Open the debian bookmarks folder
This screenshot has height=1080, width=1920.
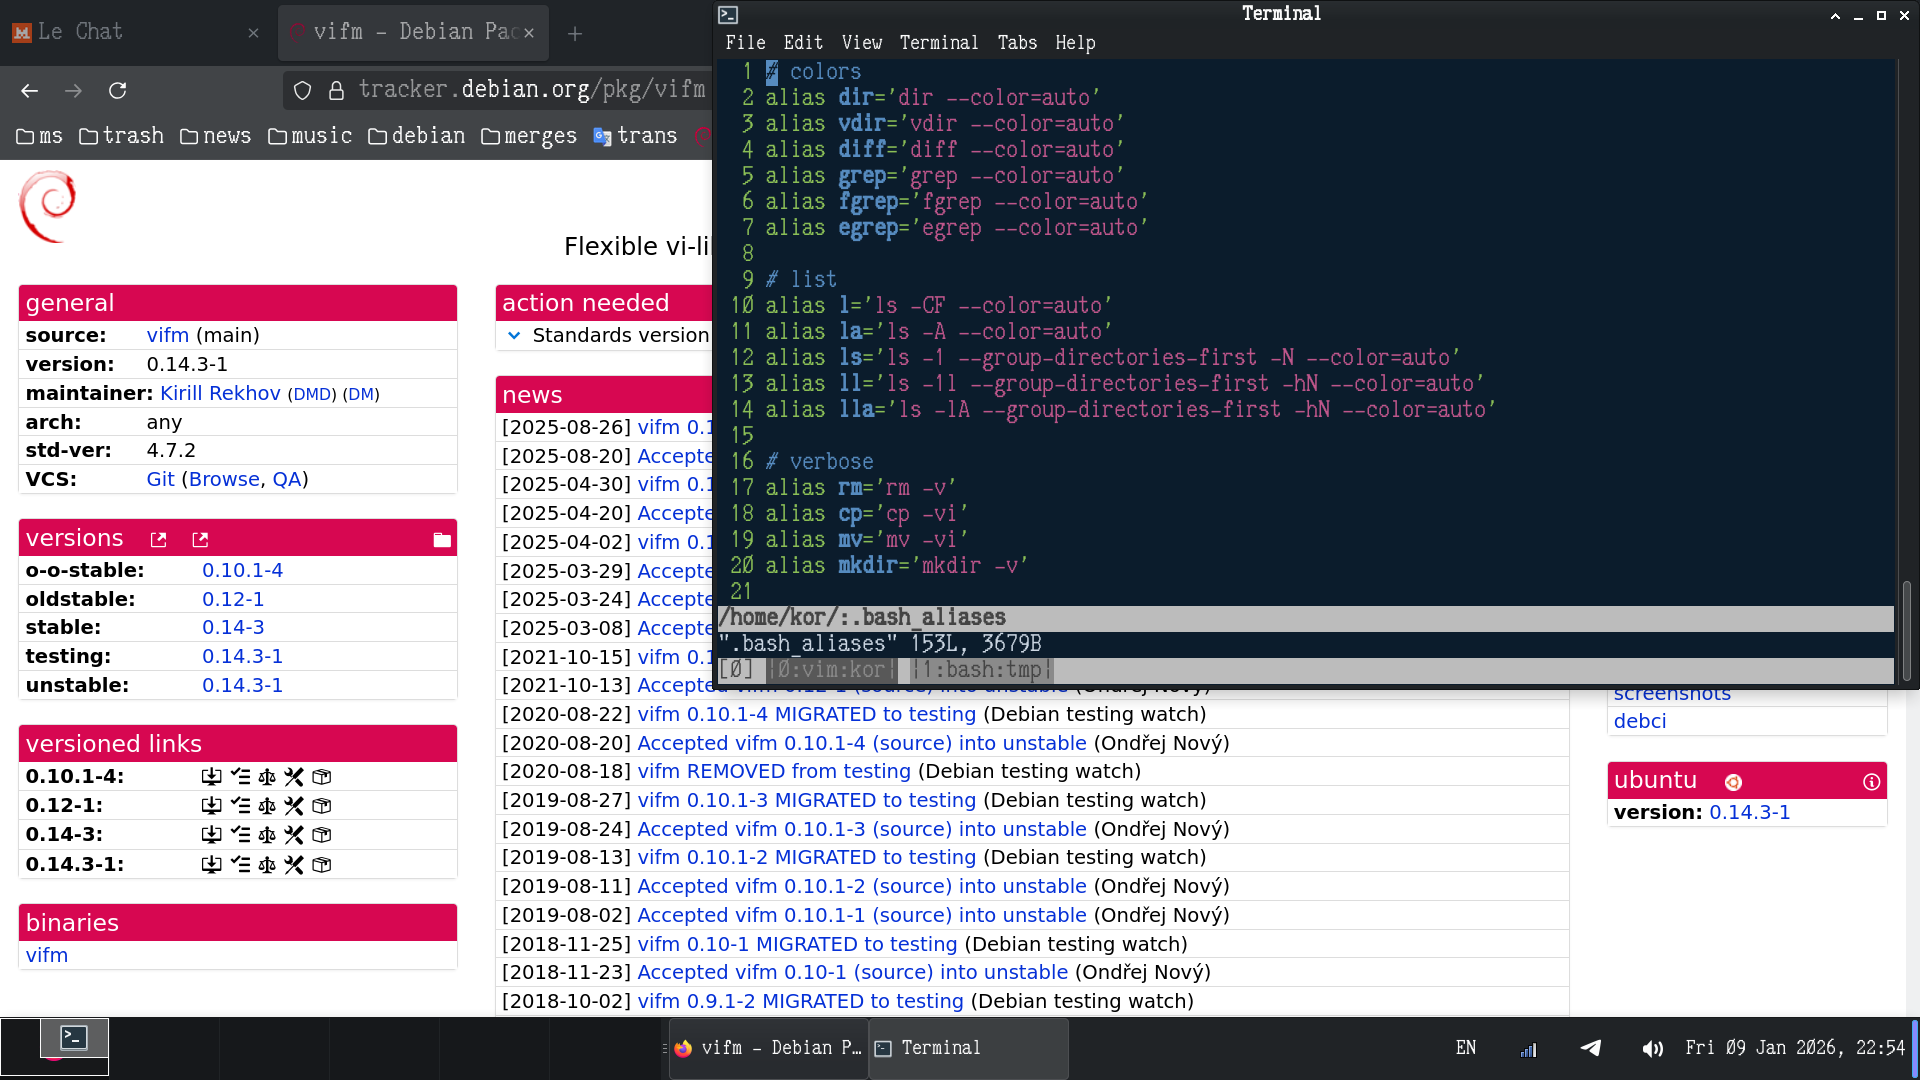416,136
